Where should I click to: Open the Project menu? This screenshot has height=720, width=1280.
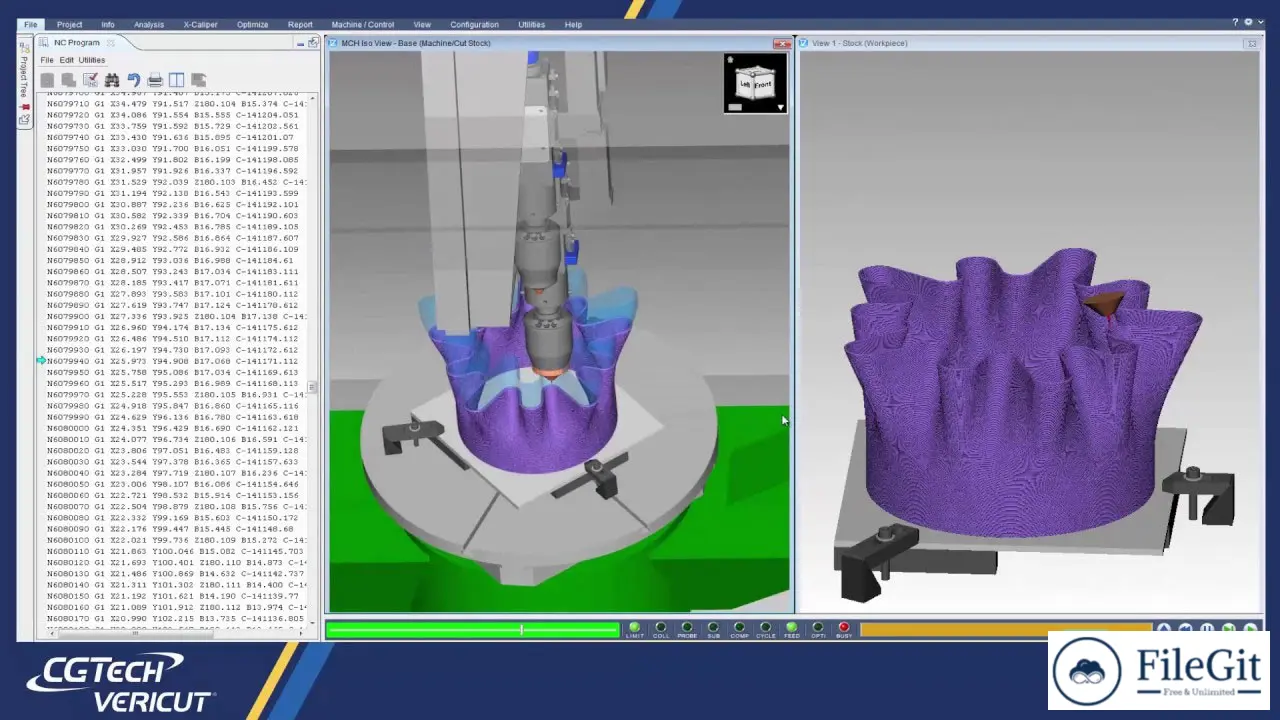(x=69, y=24)
